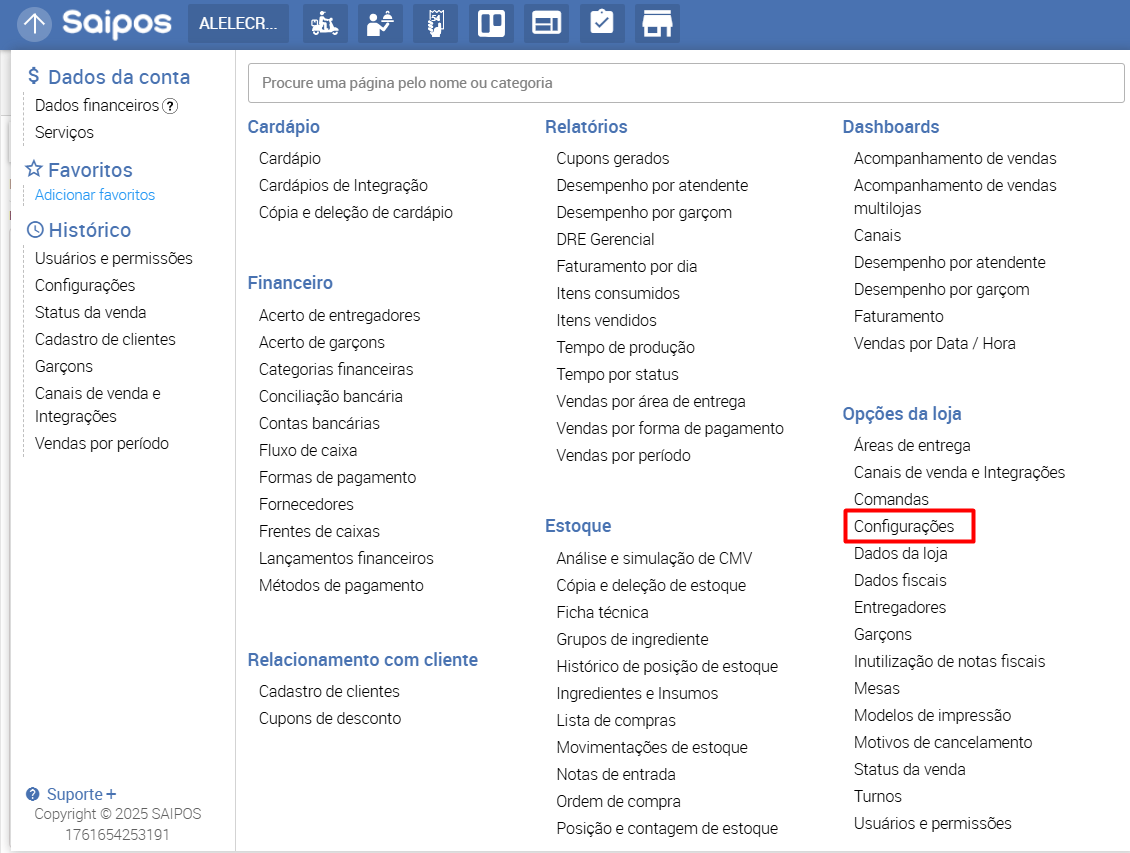Click the cash register panel icon
The width and height of the screenshot is (1130, 853).
546,24
